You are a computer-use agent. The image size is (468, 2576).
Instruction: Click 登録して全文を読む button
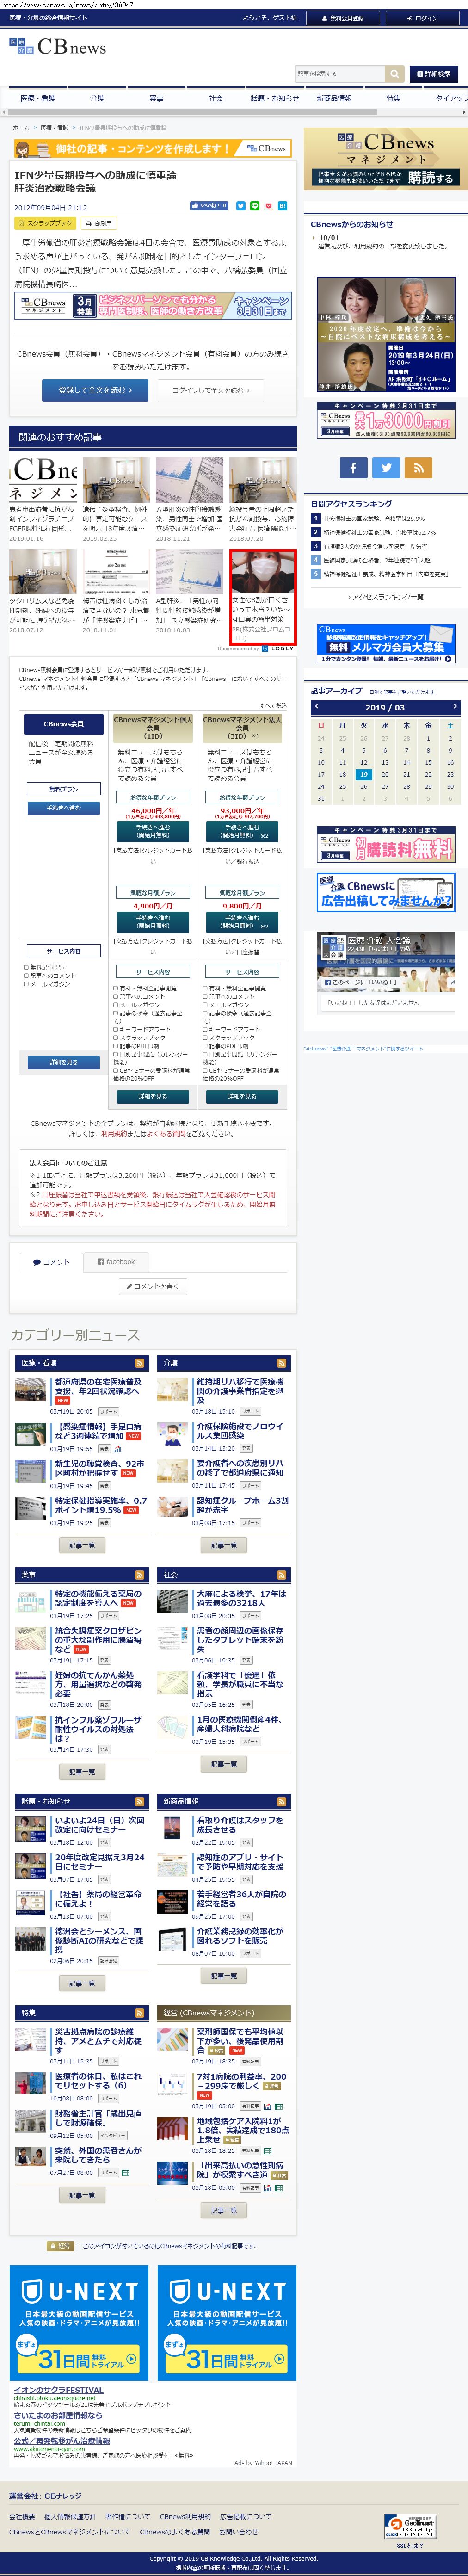tap(95, 390)
